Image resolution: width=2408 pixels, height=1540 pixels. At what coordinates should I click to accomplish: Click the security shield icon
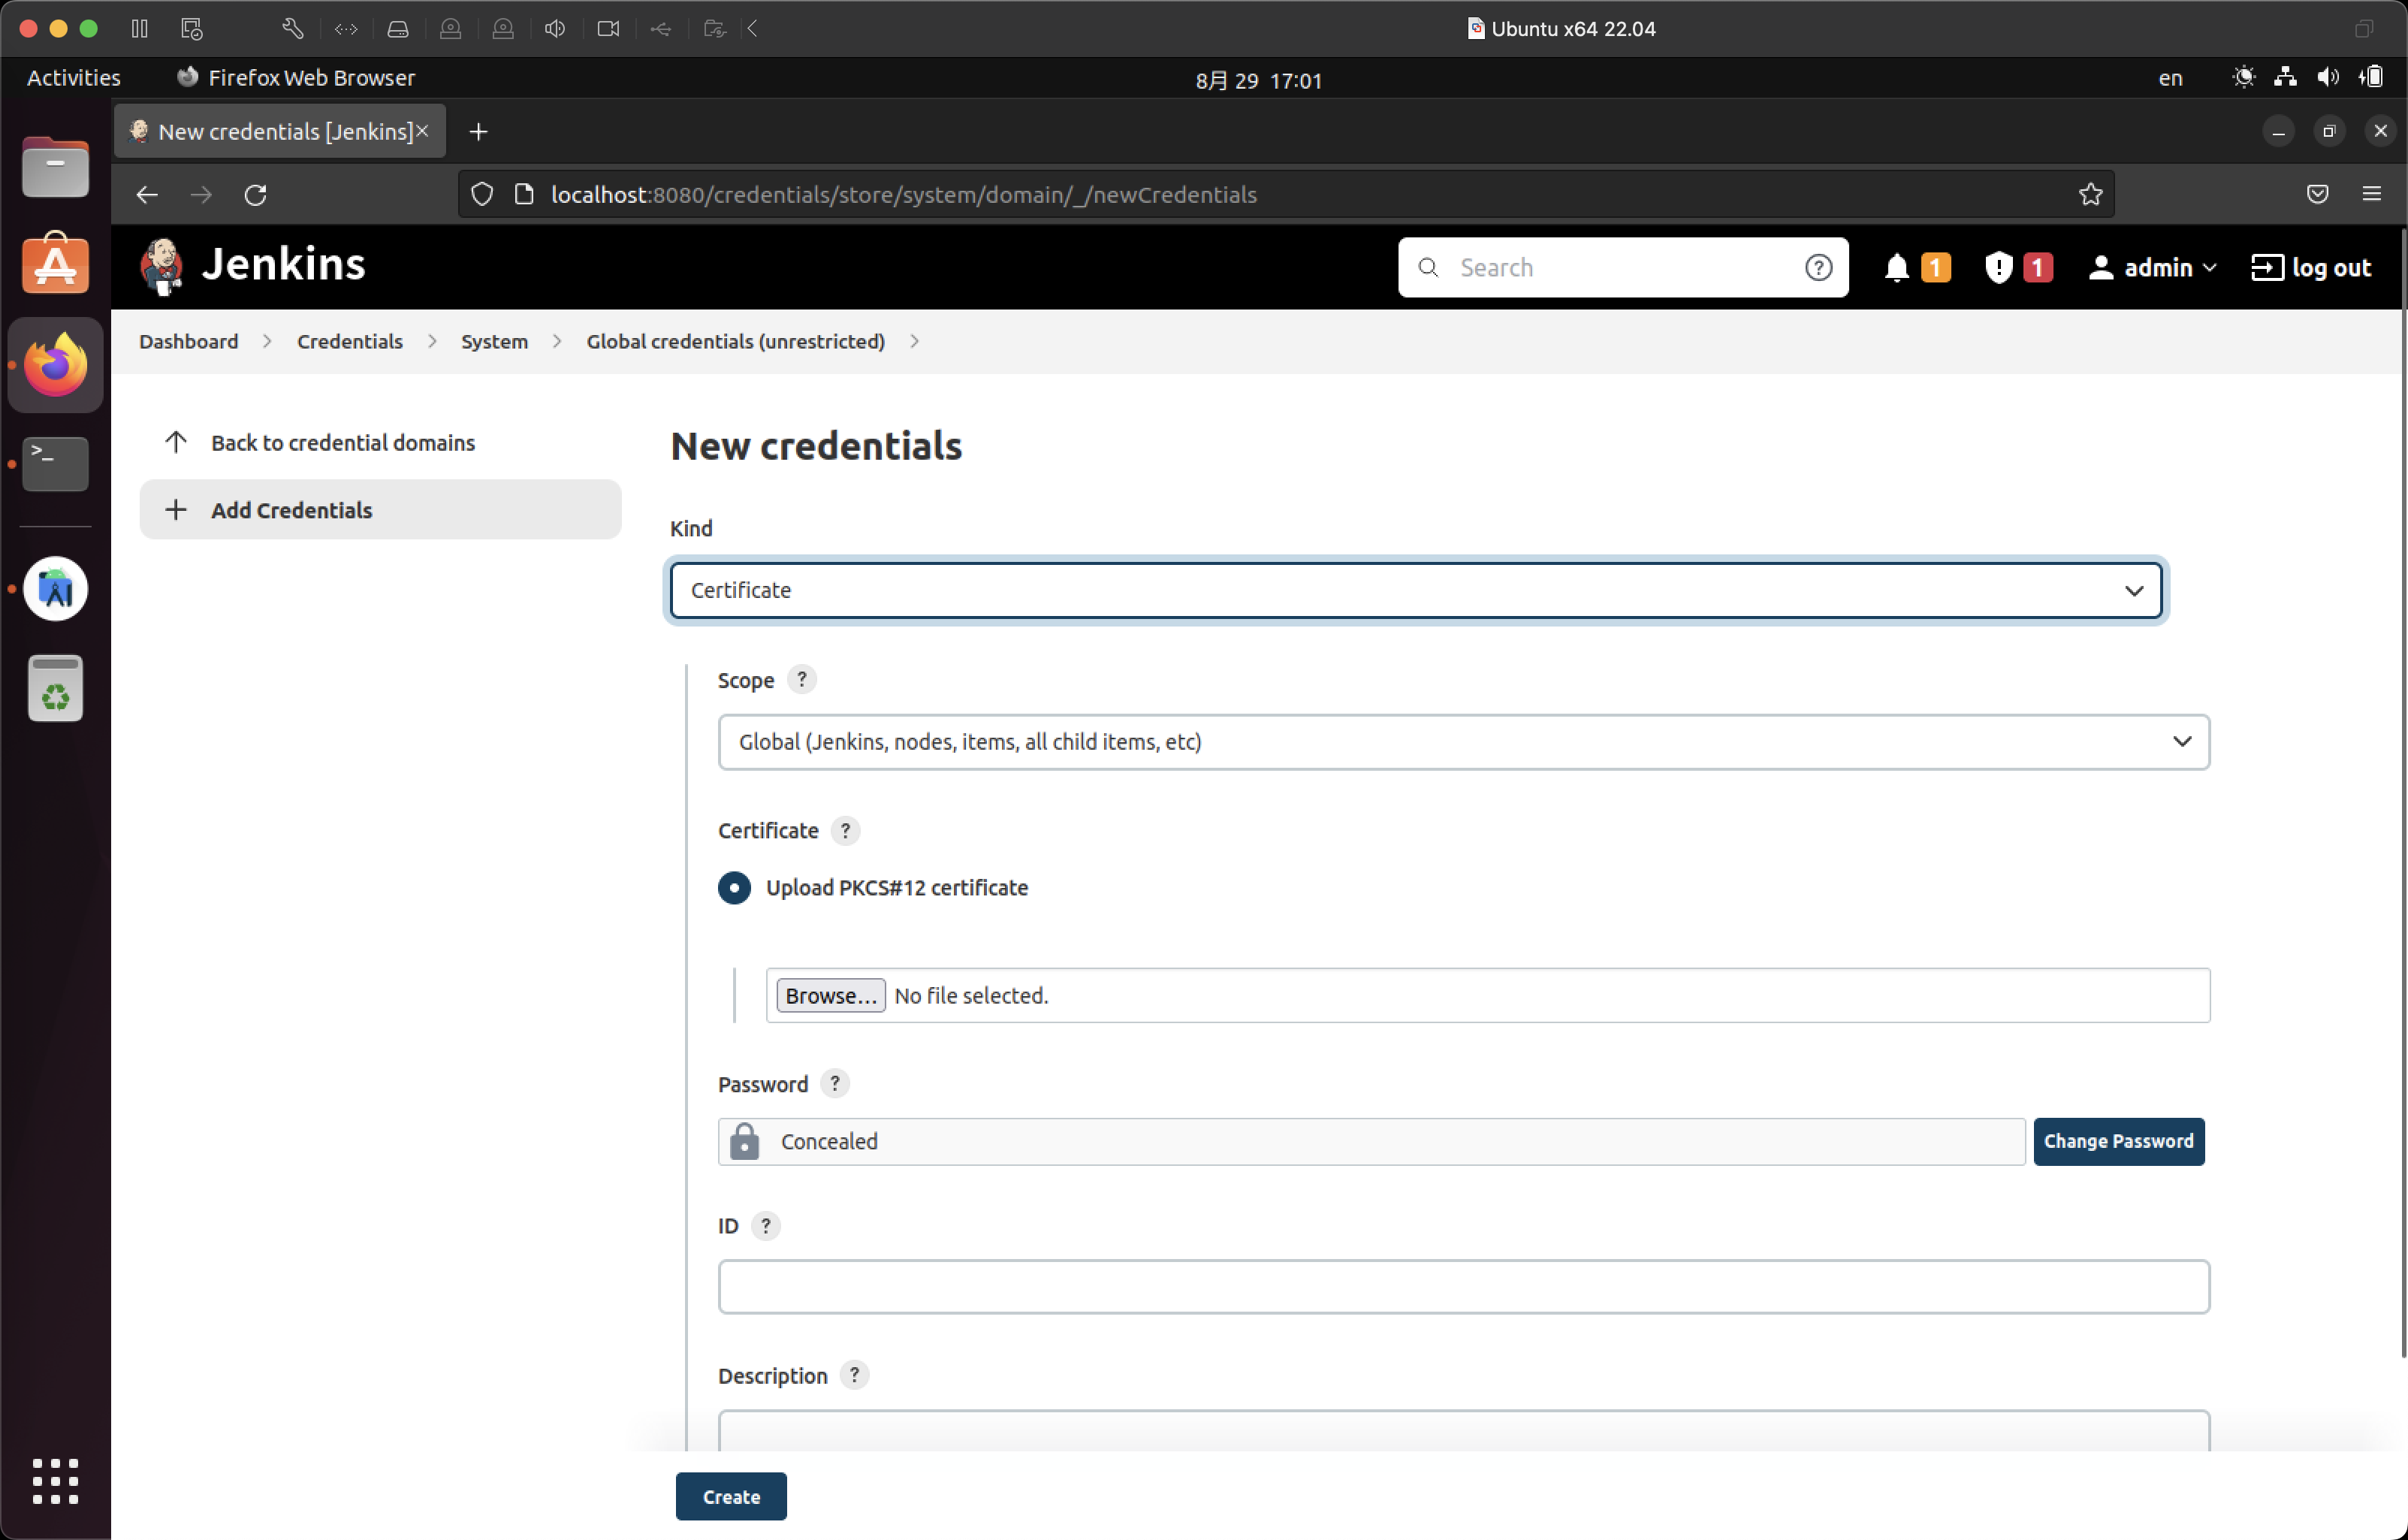(x=1999, y=265)
